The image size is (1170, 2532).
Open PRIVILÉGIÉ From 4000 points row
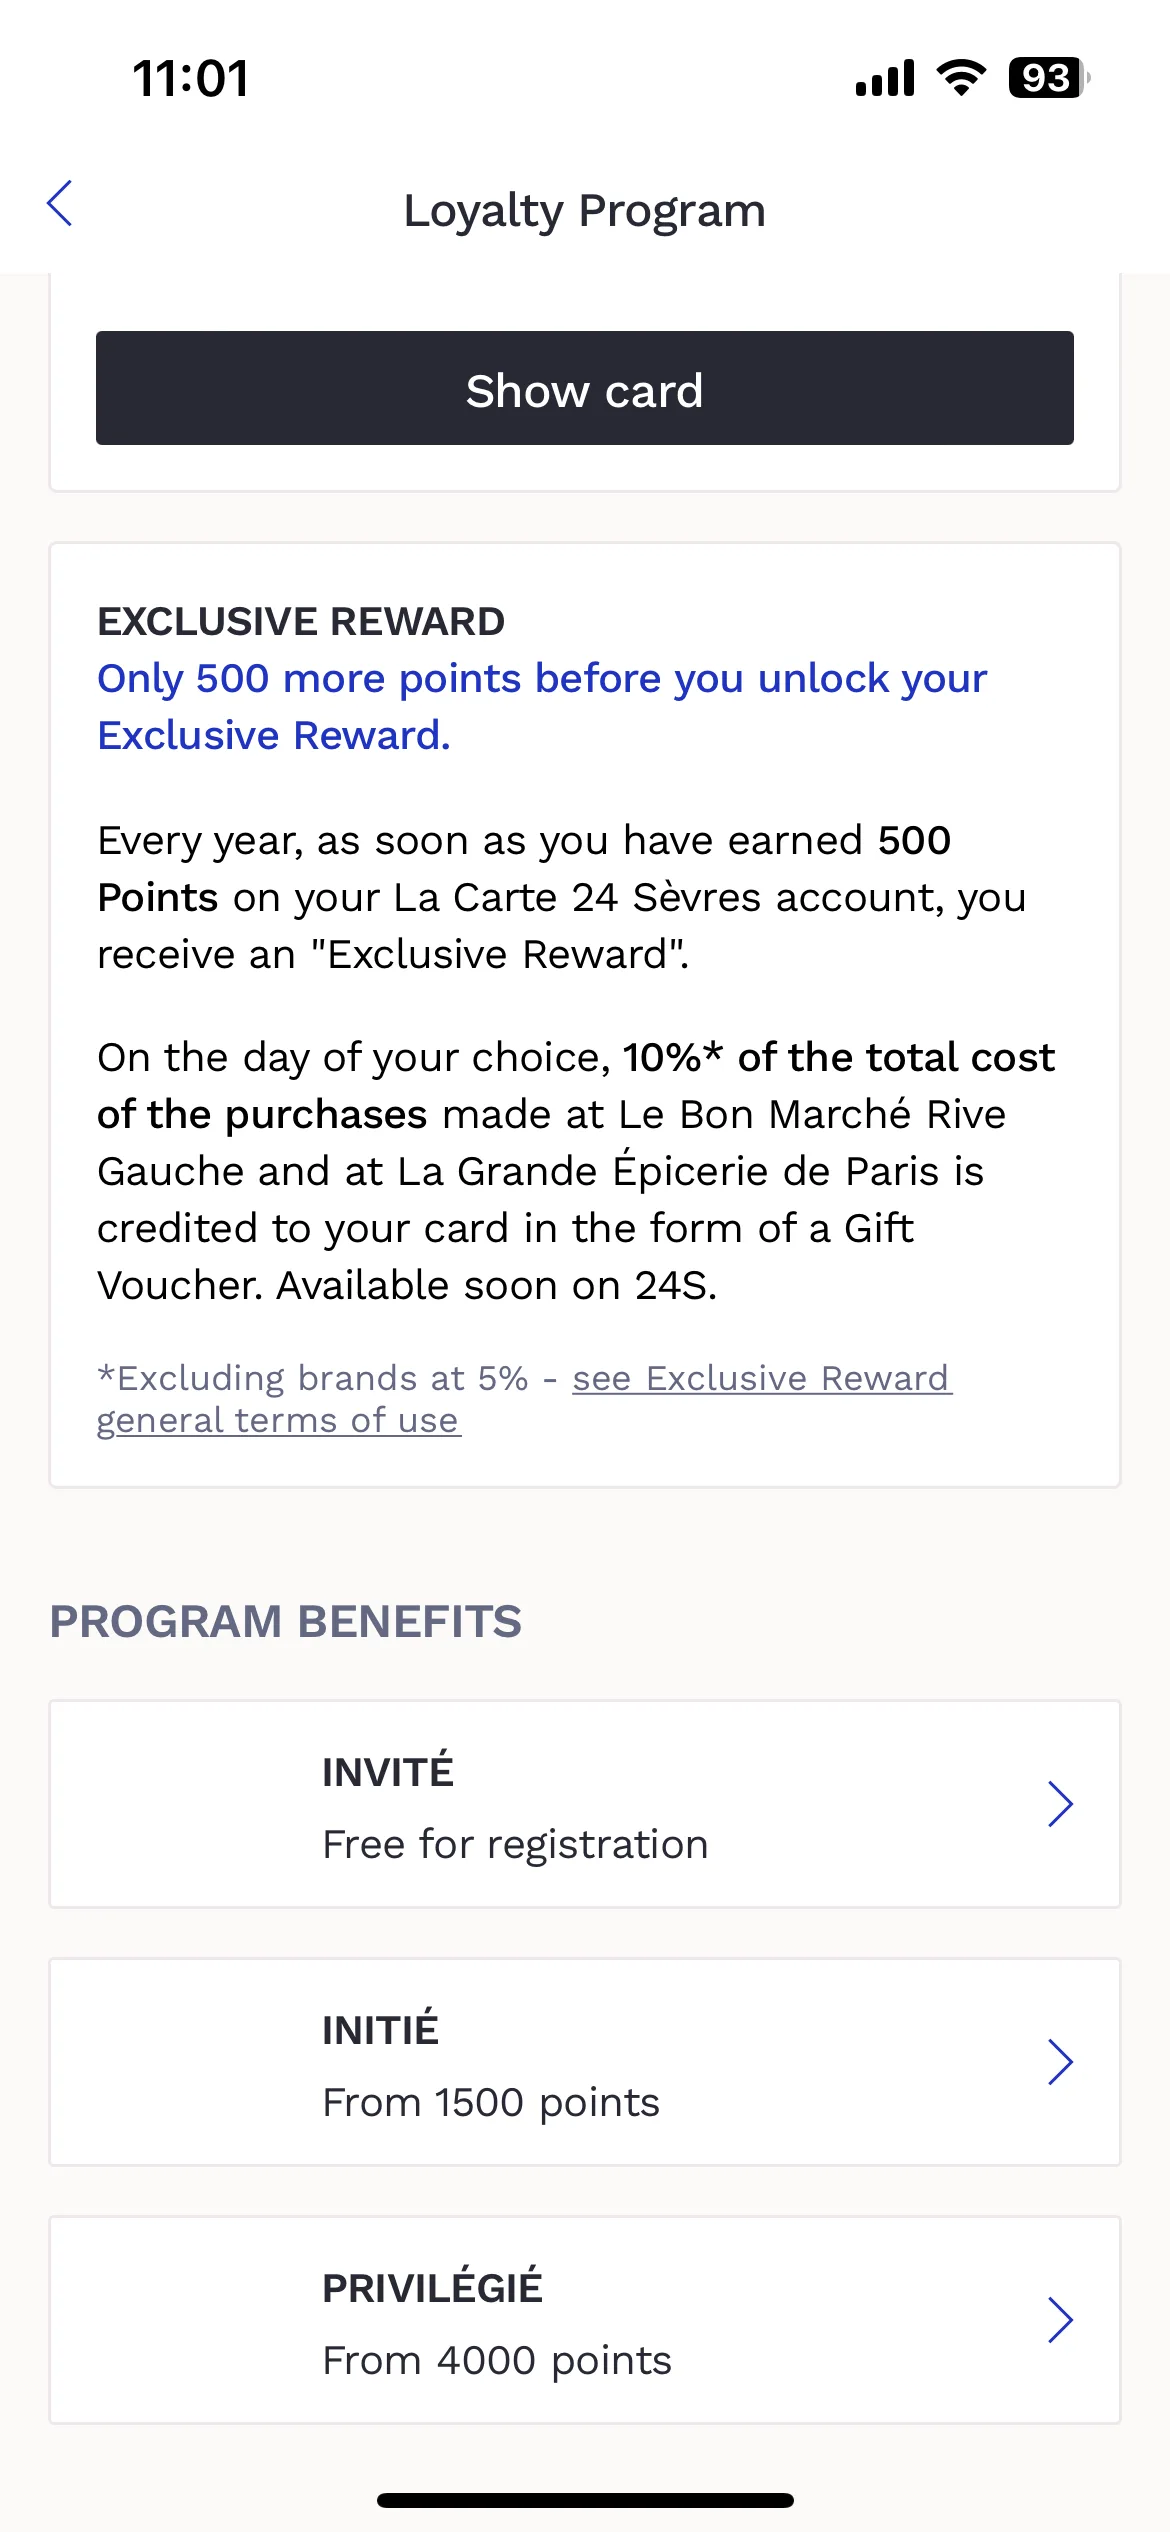coord(584,2320)
